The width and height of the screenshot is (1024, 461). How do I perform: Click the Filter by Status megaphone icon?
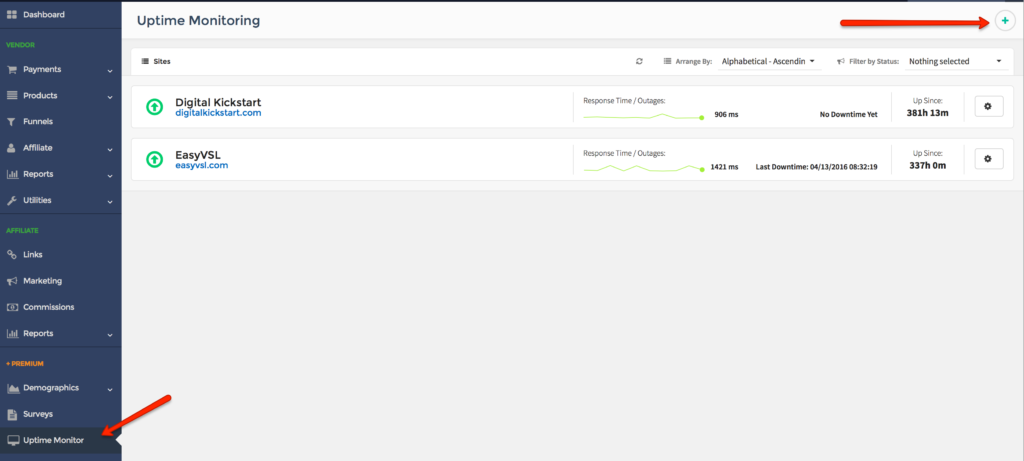click(x=841, y=61)
